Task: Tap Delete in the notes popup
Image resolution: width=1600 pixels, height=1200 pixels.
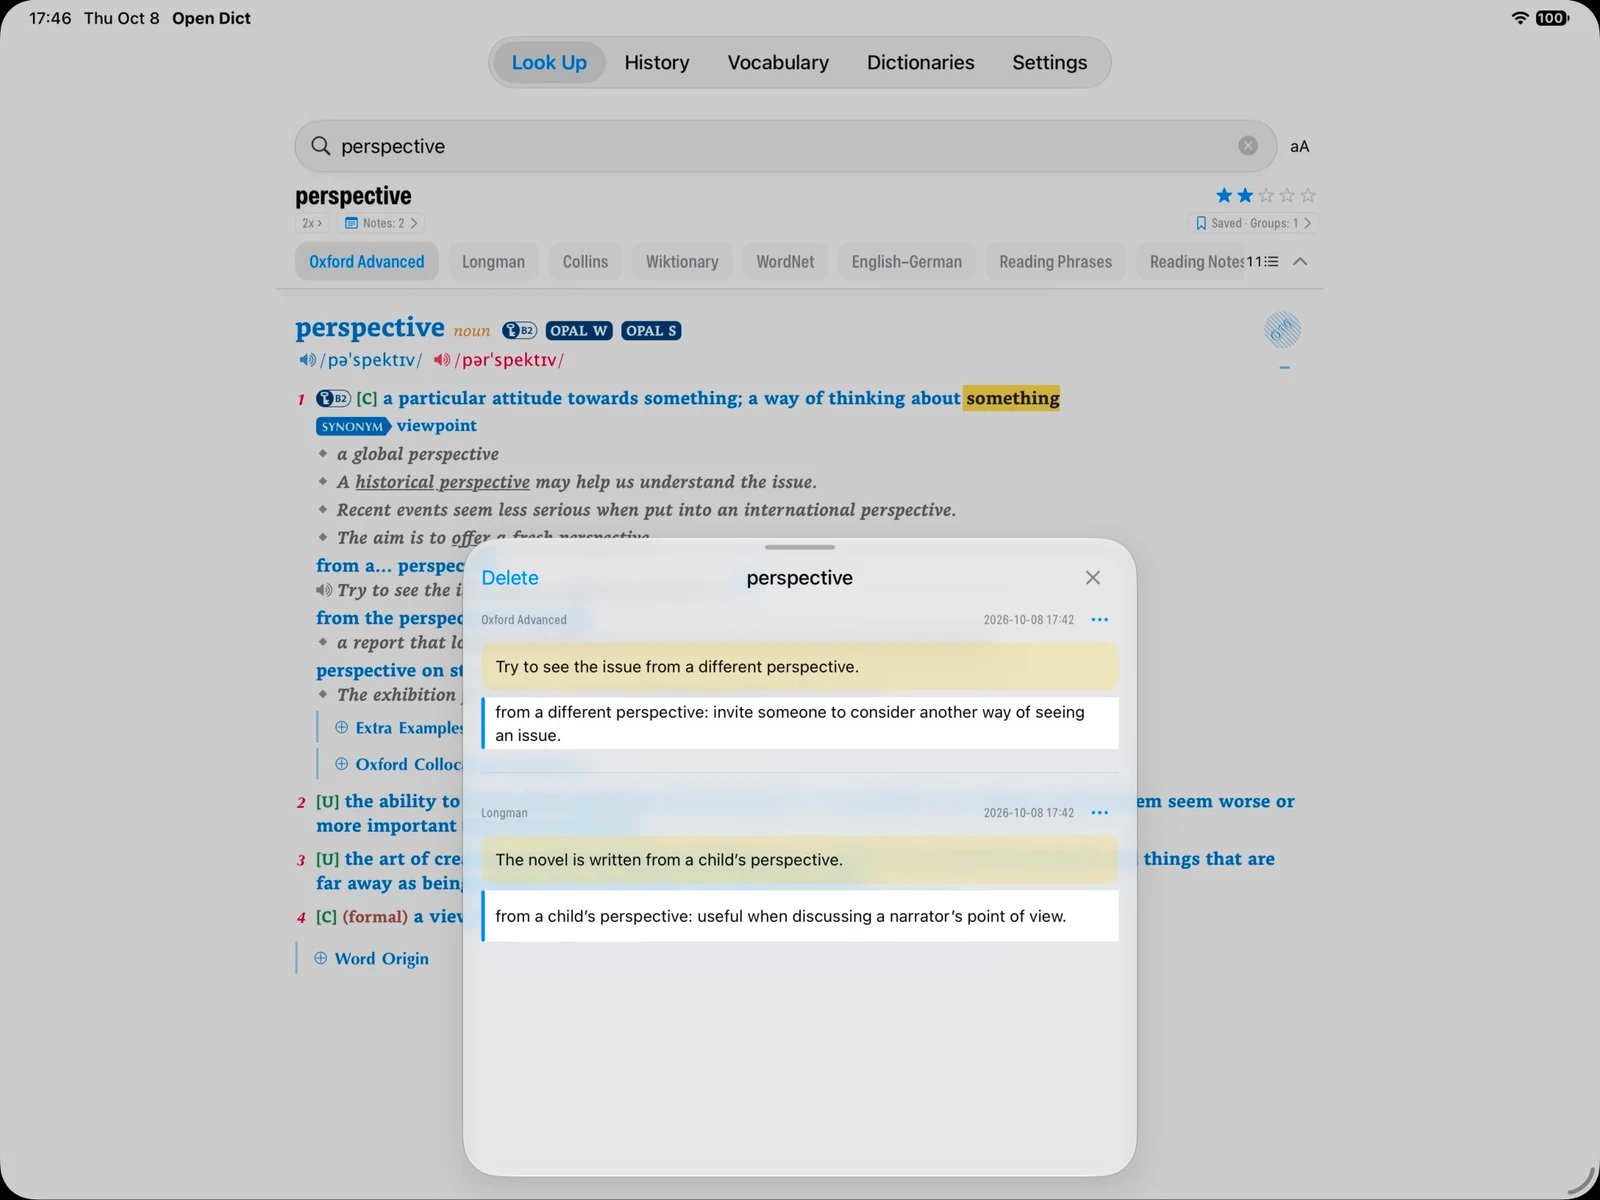Action: tap(510, 578)
